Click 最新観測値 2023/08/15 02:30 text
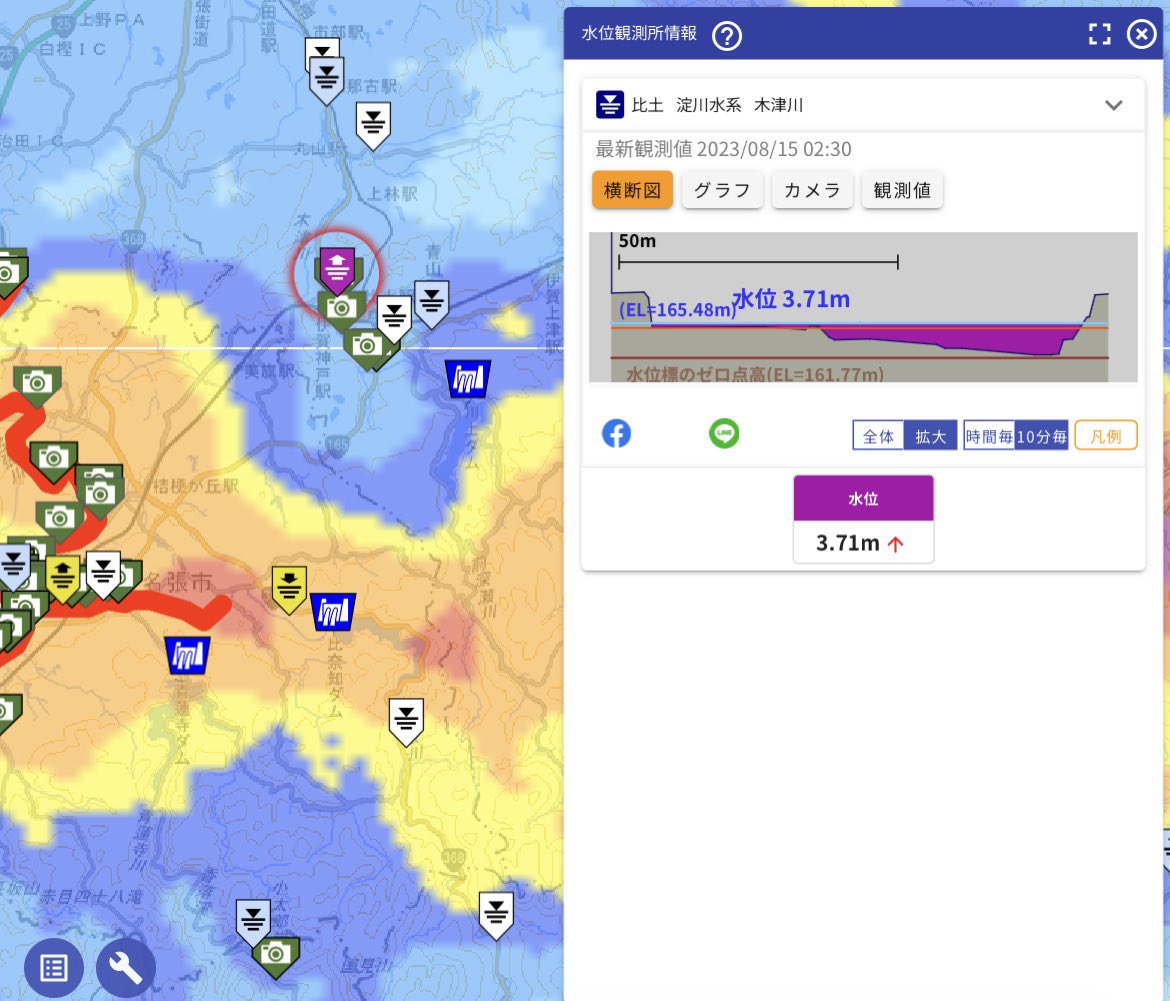This screenshot has height=1001, width=1170. pos(723,149)
